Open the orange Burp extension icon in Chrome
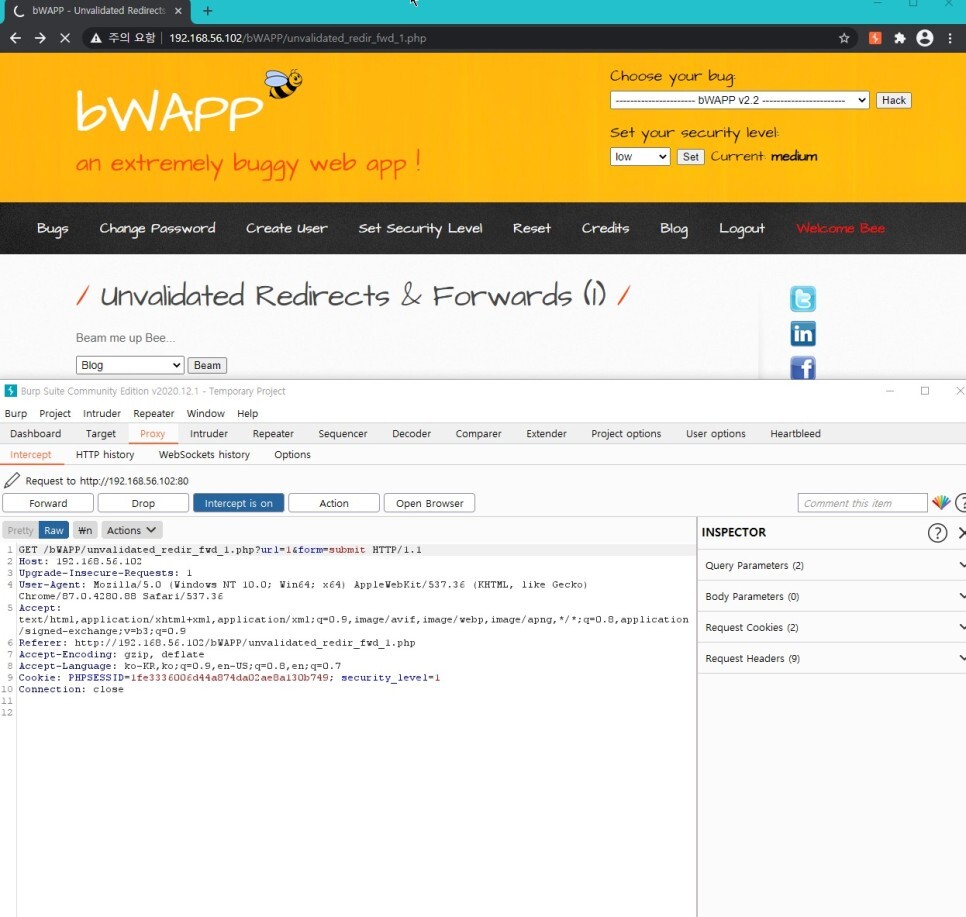This screenshot has height=917, width=966. (x=875, y=38)
